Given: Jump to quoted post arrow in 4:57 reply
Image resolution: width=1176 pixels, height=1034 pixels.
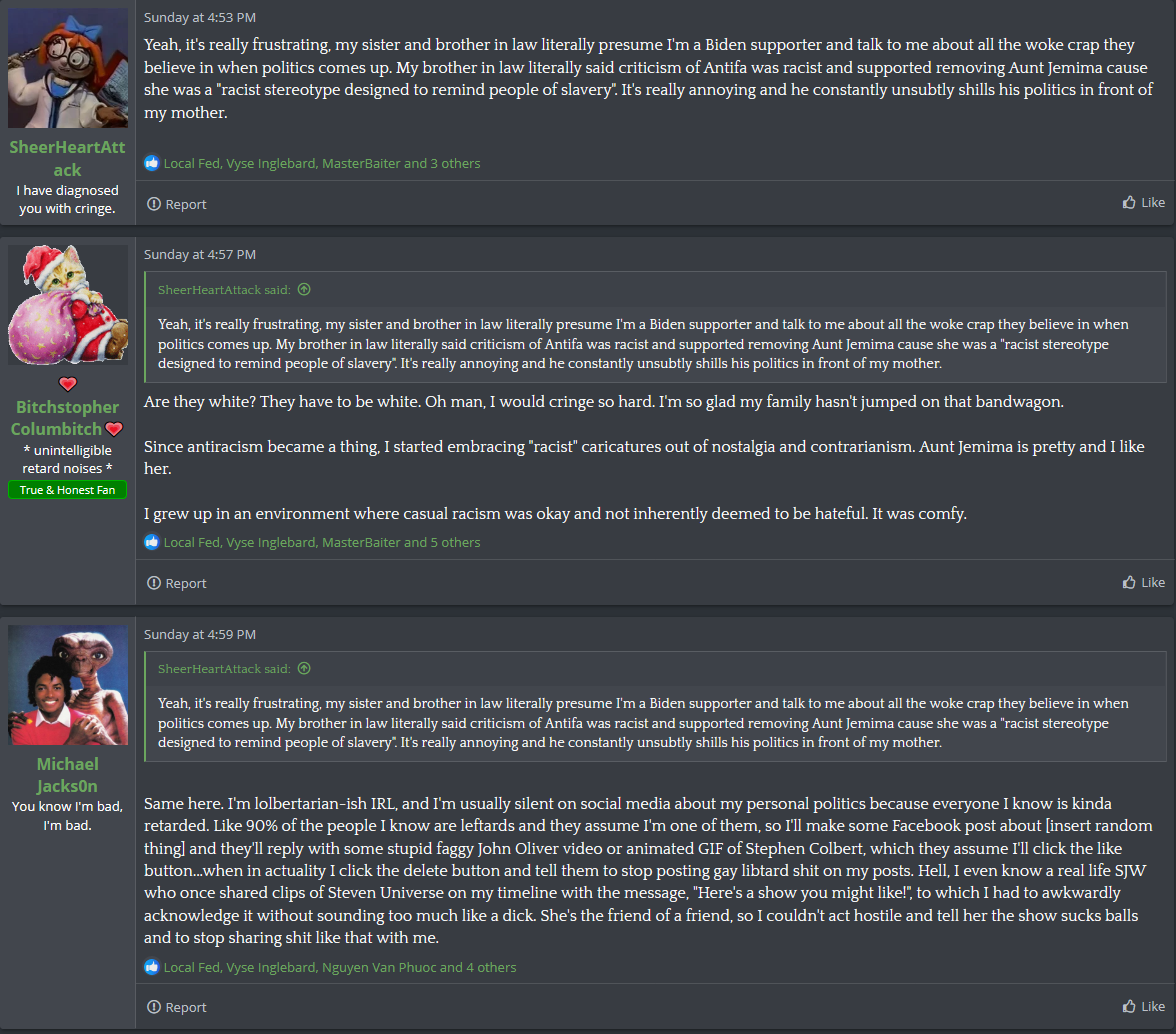Looking at the screenshot, I should 304,289.
